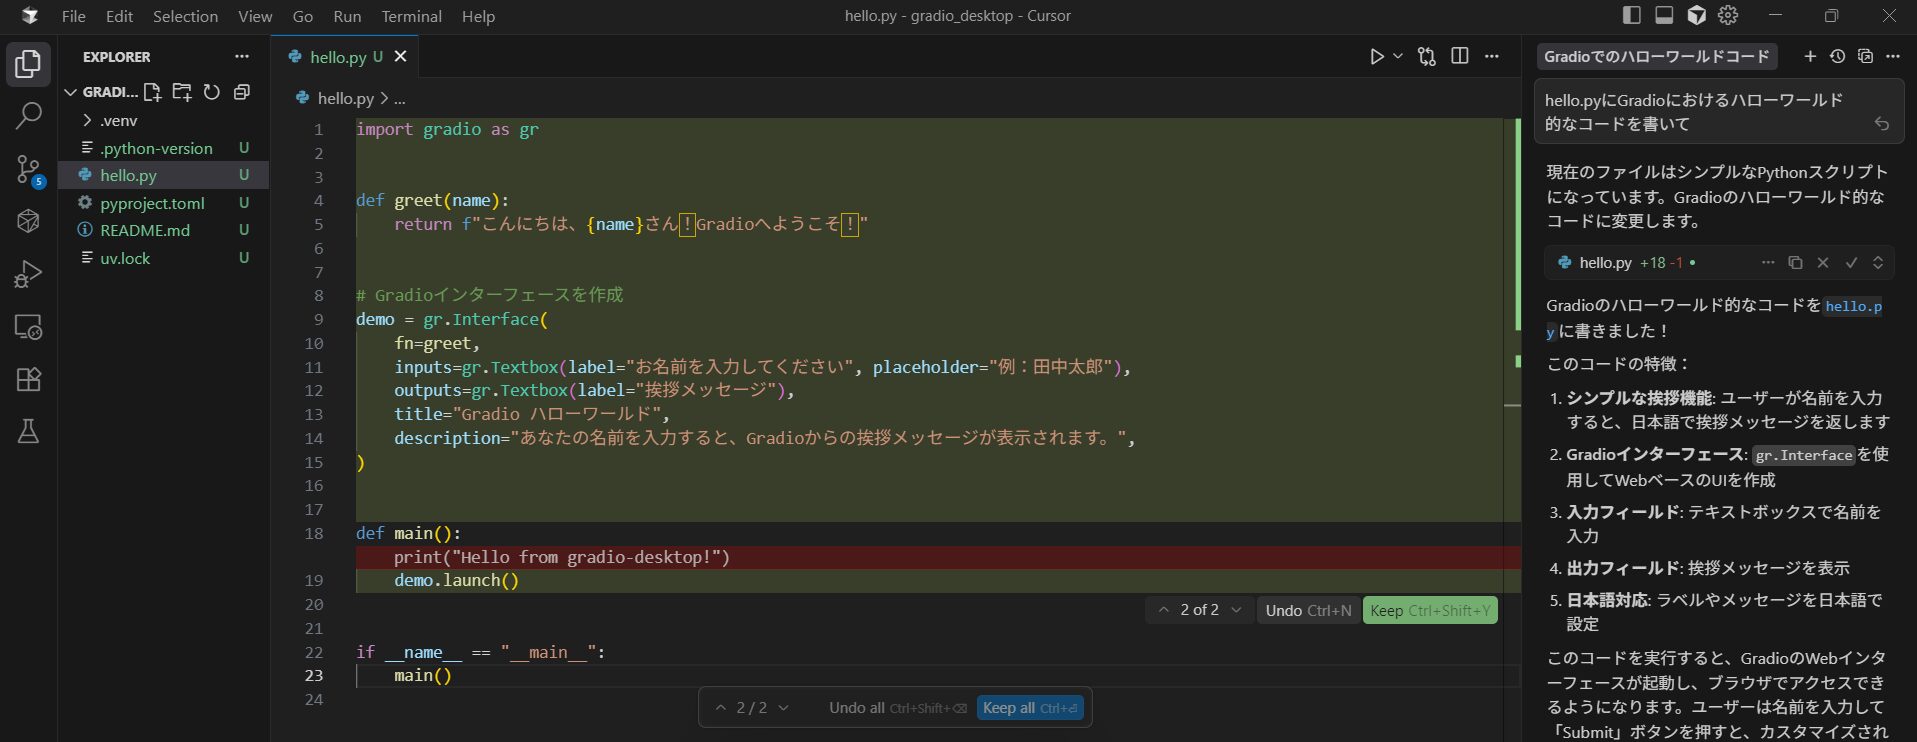Run the Python file with play button

[x=1377, y=57]
